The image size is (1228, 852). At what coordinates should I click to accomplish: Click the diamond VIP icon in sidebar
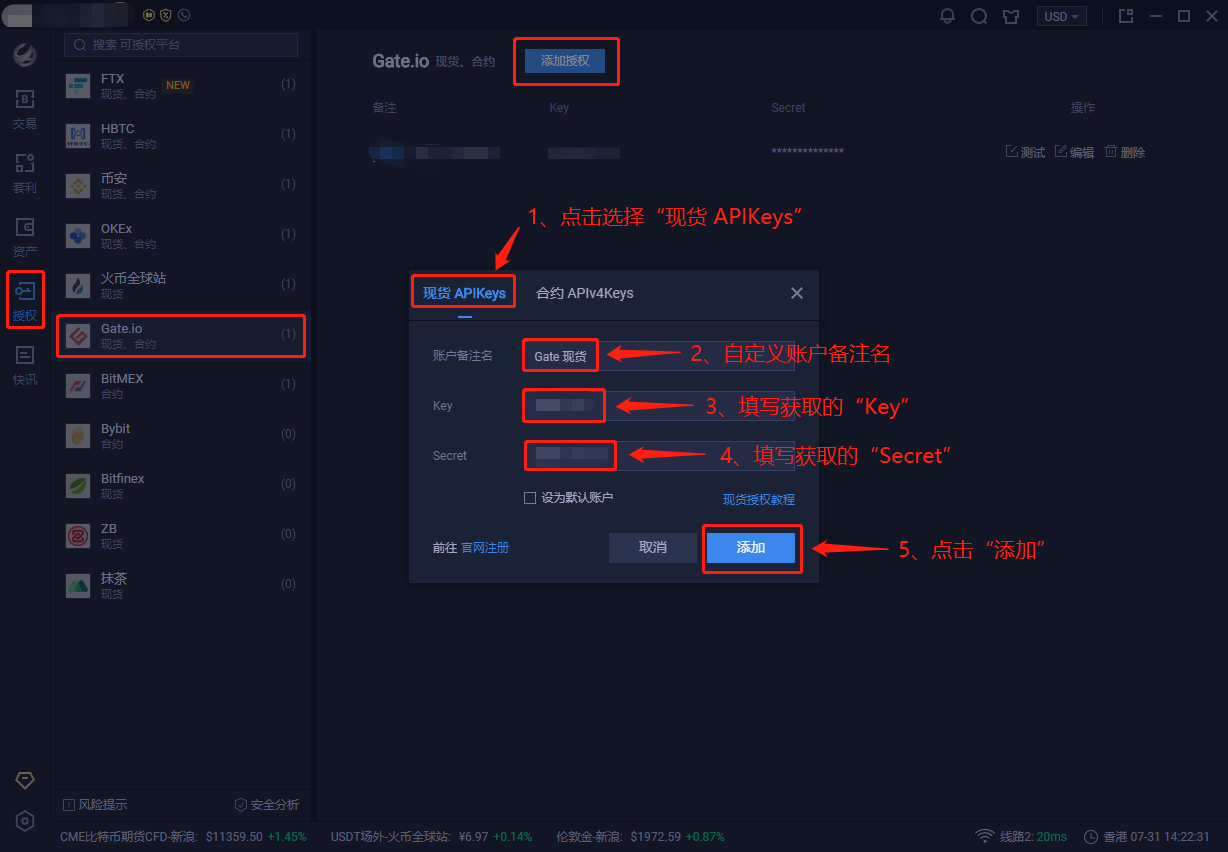[25, 780]
